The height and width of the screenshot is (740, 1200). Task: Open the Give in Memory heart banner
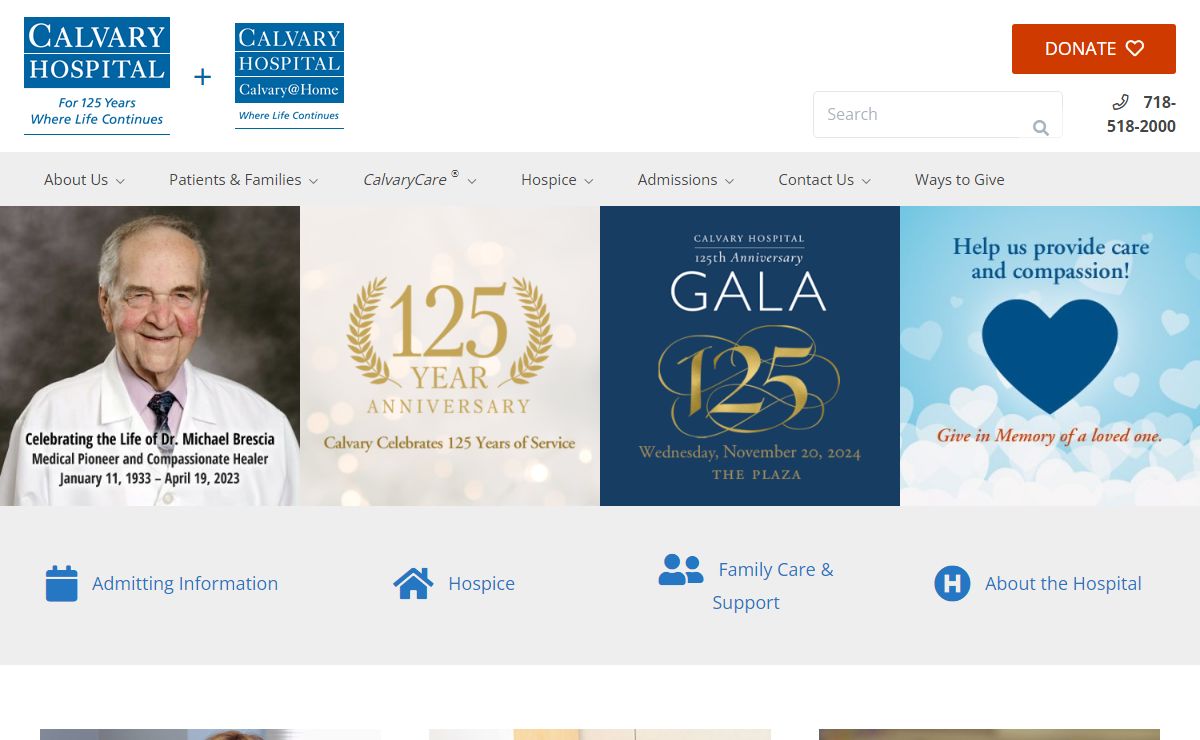[x=1050, y=356]
